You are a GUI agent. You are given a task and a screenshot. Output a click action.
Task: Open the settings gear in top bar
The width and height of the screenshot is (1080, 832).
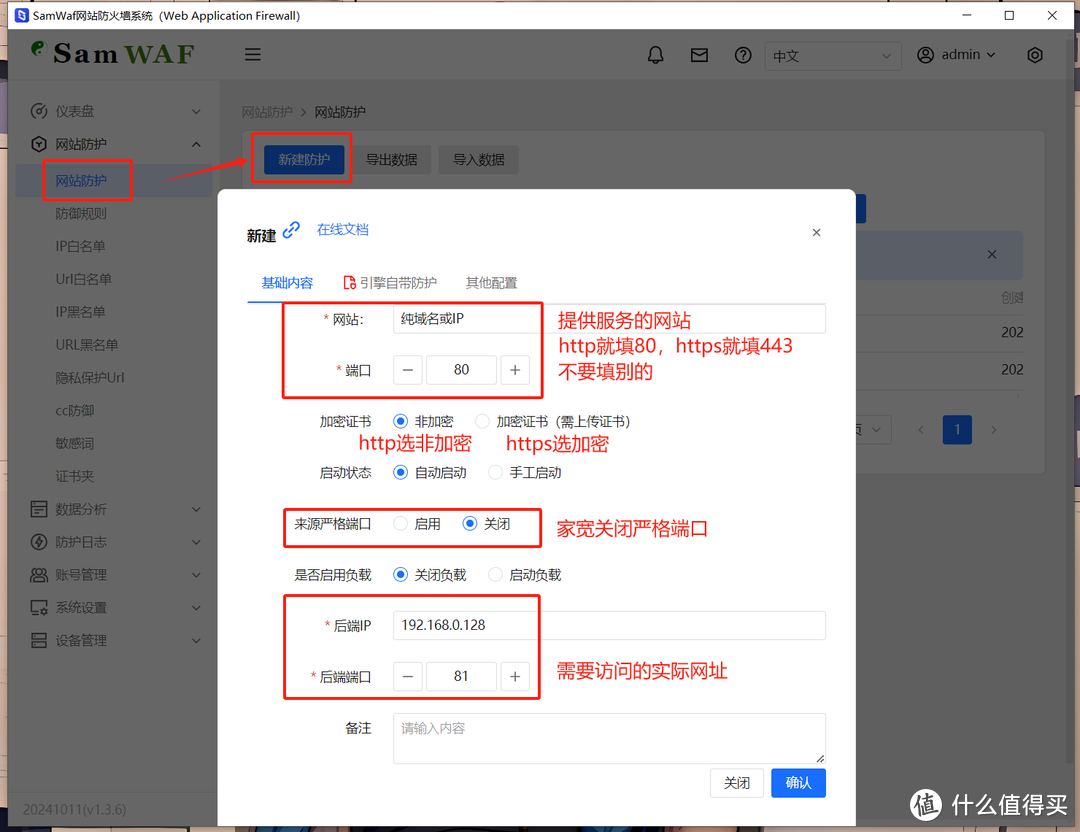tap(1035, 54)
